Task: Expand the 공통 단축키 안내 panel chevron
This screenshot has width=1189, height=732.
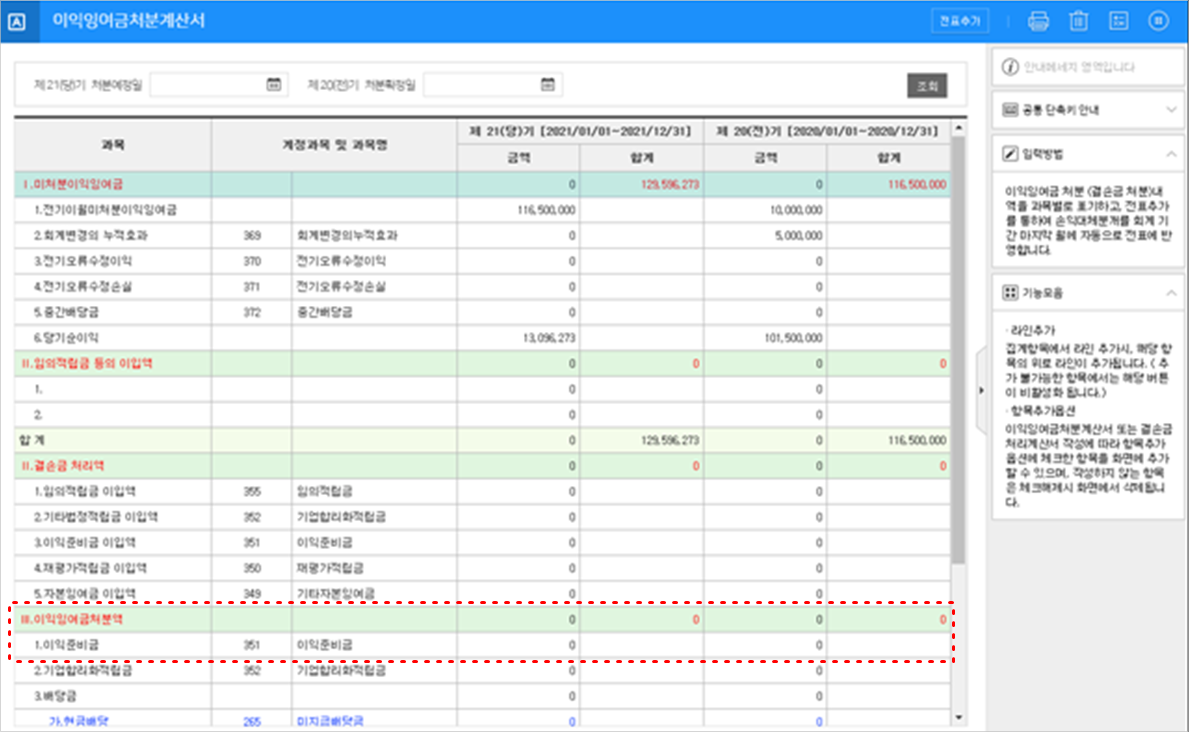Action: pos(1171,110)
